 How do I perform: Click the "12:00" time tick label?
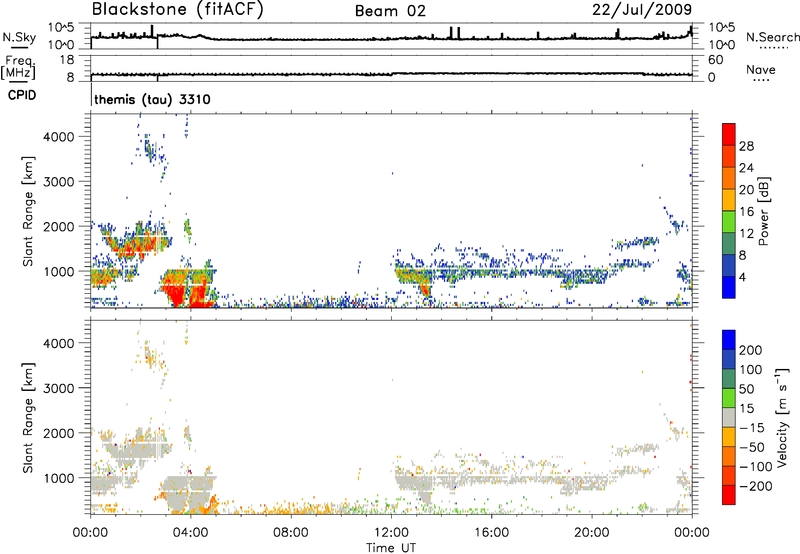pos(391,533)
